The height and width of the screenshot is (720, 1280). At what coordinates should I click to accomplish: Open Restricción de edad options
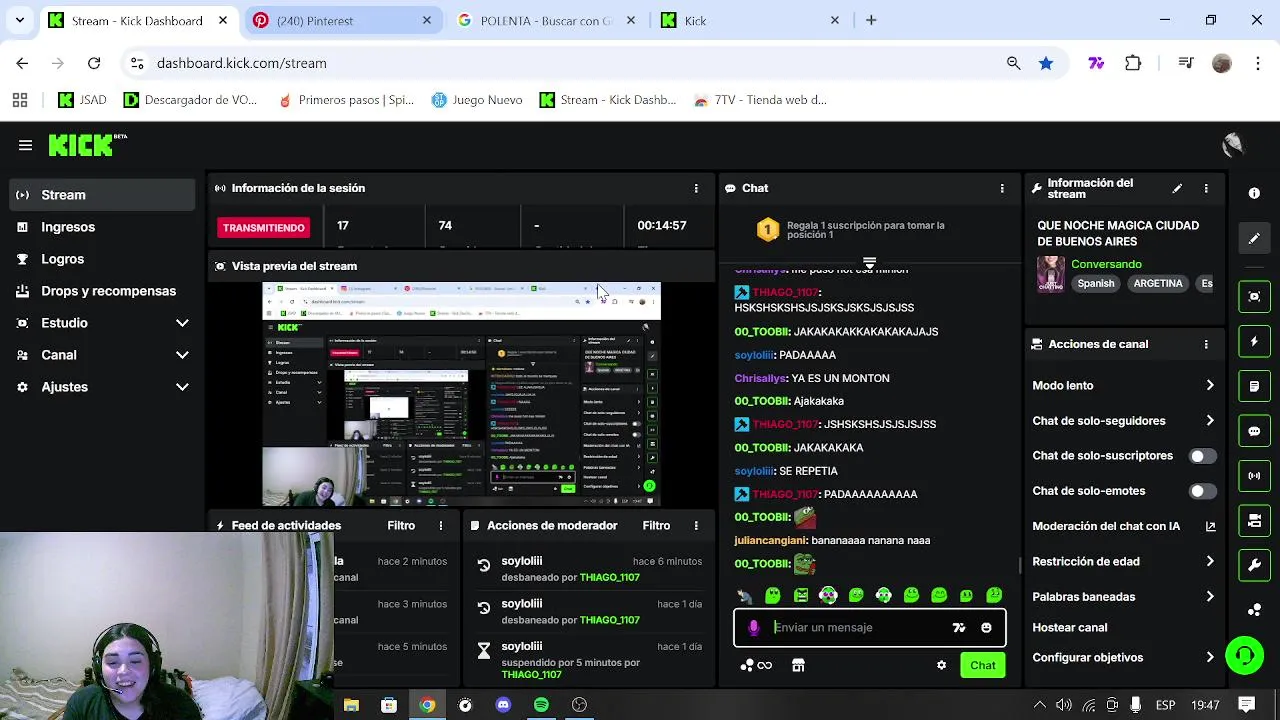[x=1123, y=561]
